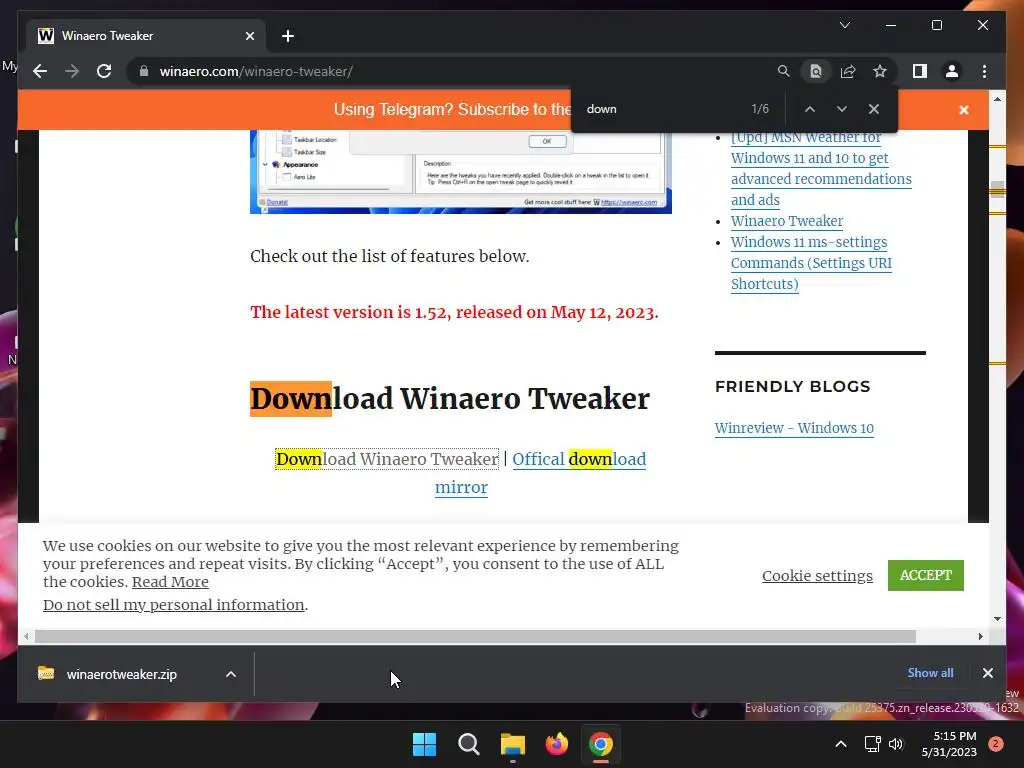This screenshot has width=1024, height=768.
Task: Open Windows taskbar search
Action: (468, 744)
